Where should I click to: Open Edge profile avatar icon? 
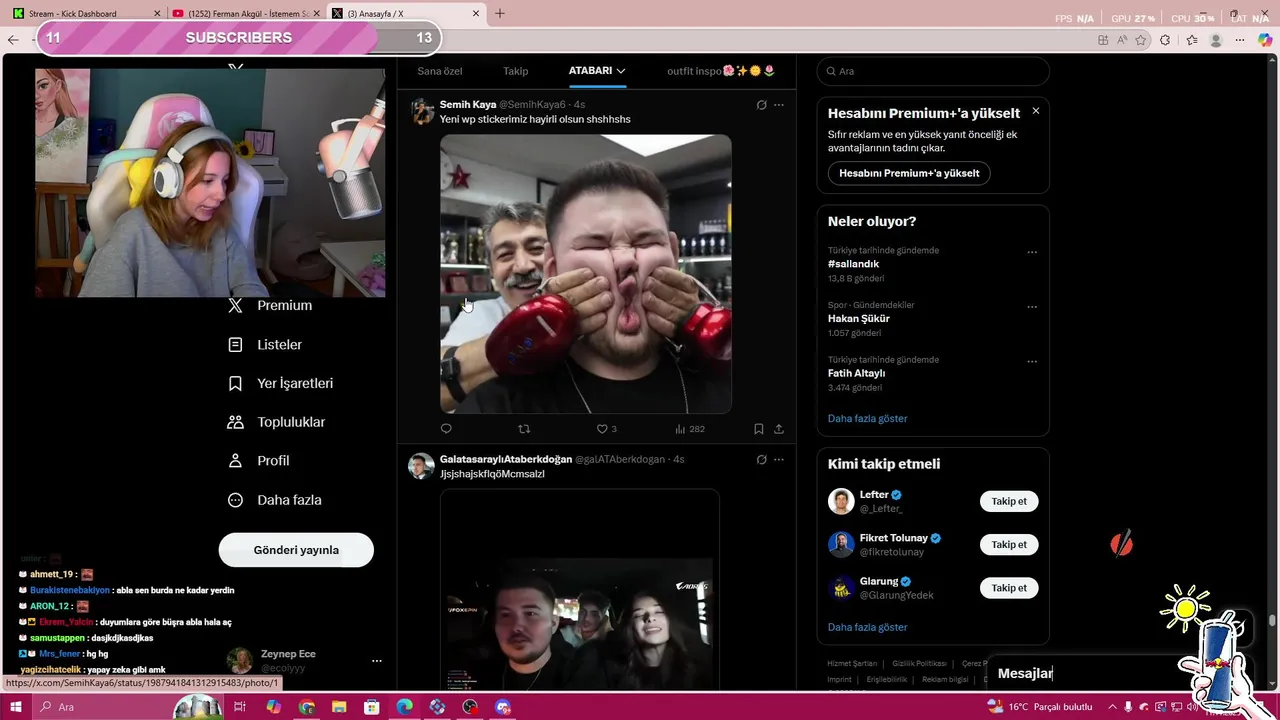1216,40
